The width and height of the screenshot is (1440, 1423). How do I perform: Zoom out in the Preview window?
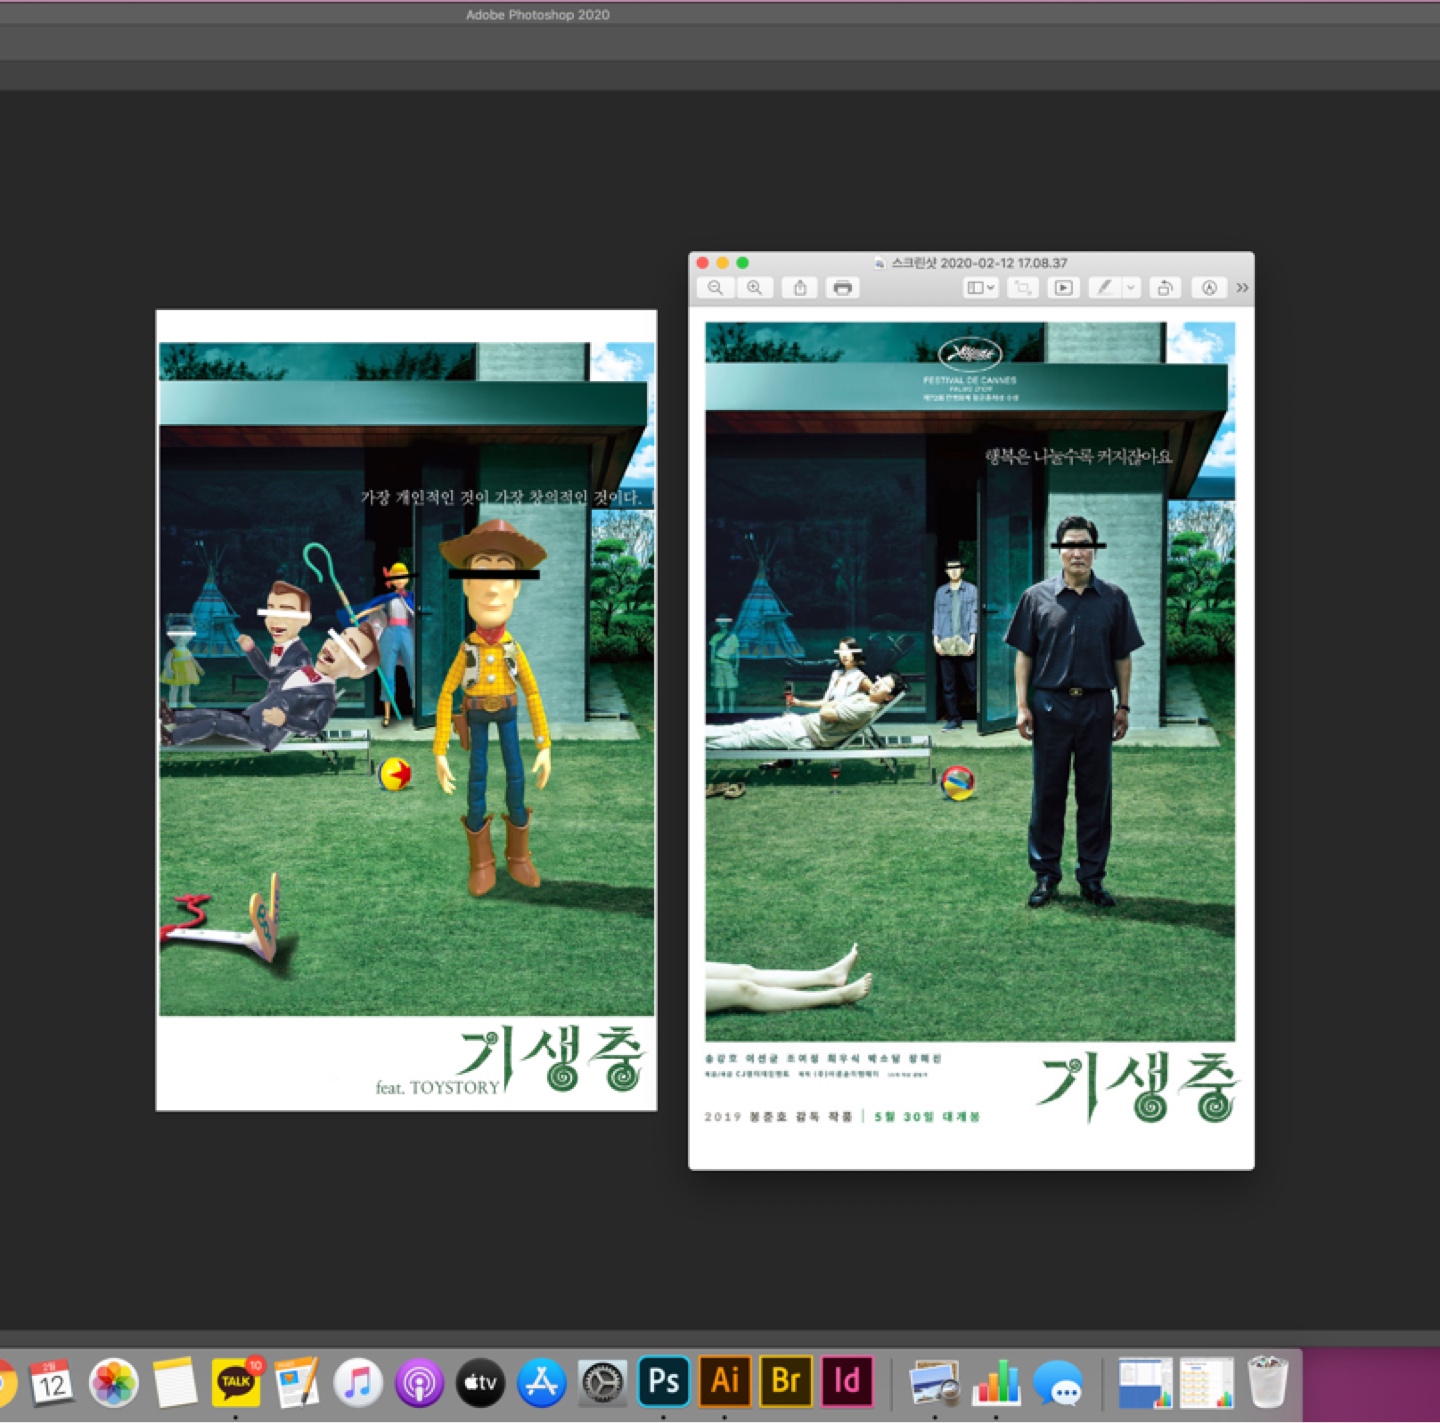click(715, 288)
